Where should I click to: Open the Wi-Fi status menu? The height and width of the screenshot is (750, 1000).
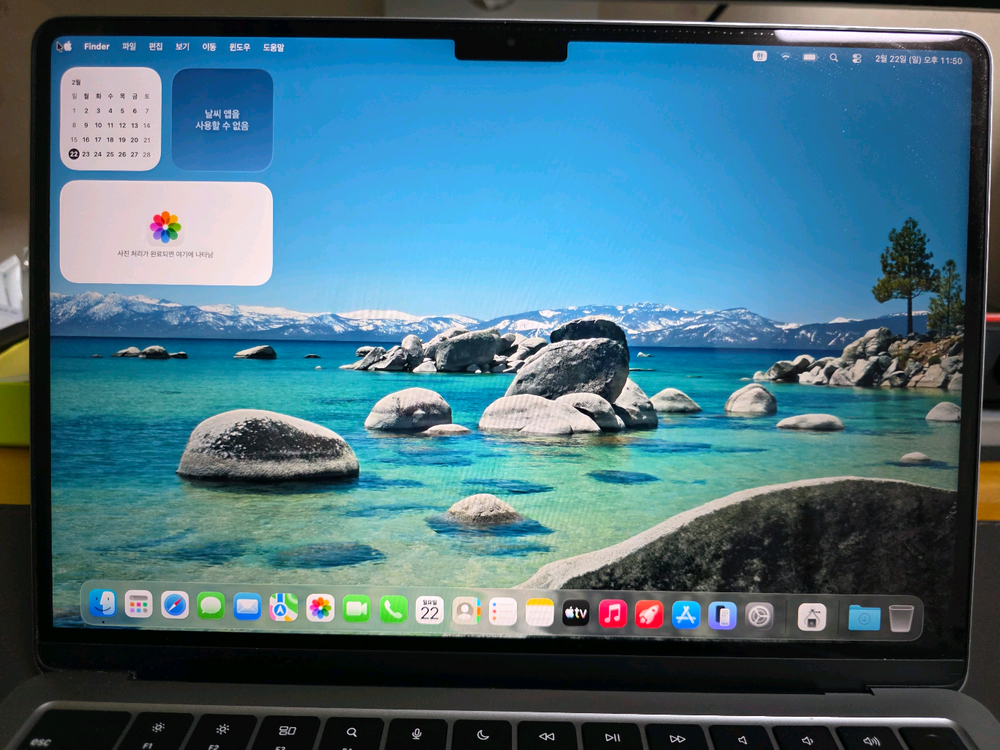(x=785, y=57)
